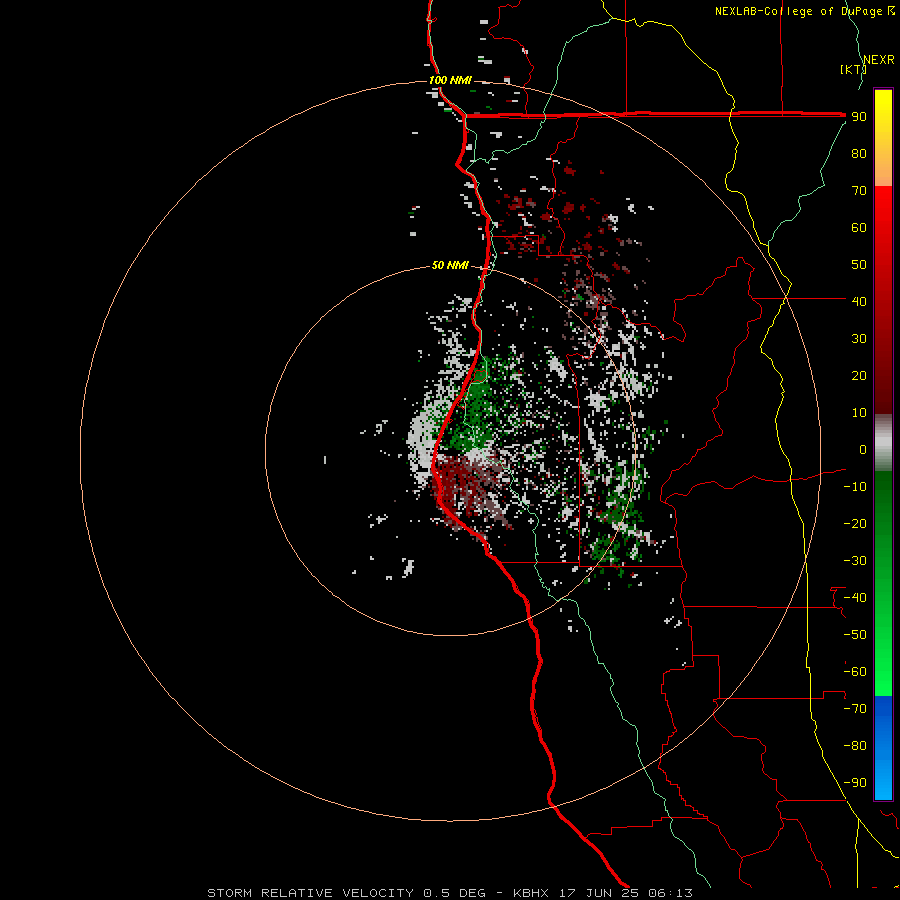Click the "-60" scale value

pos(855,672)
